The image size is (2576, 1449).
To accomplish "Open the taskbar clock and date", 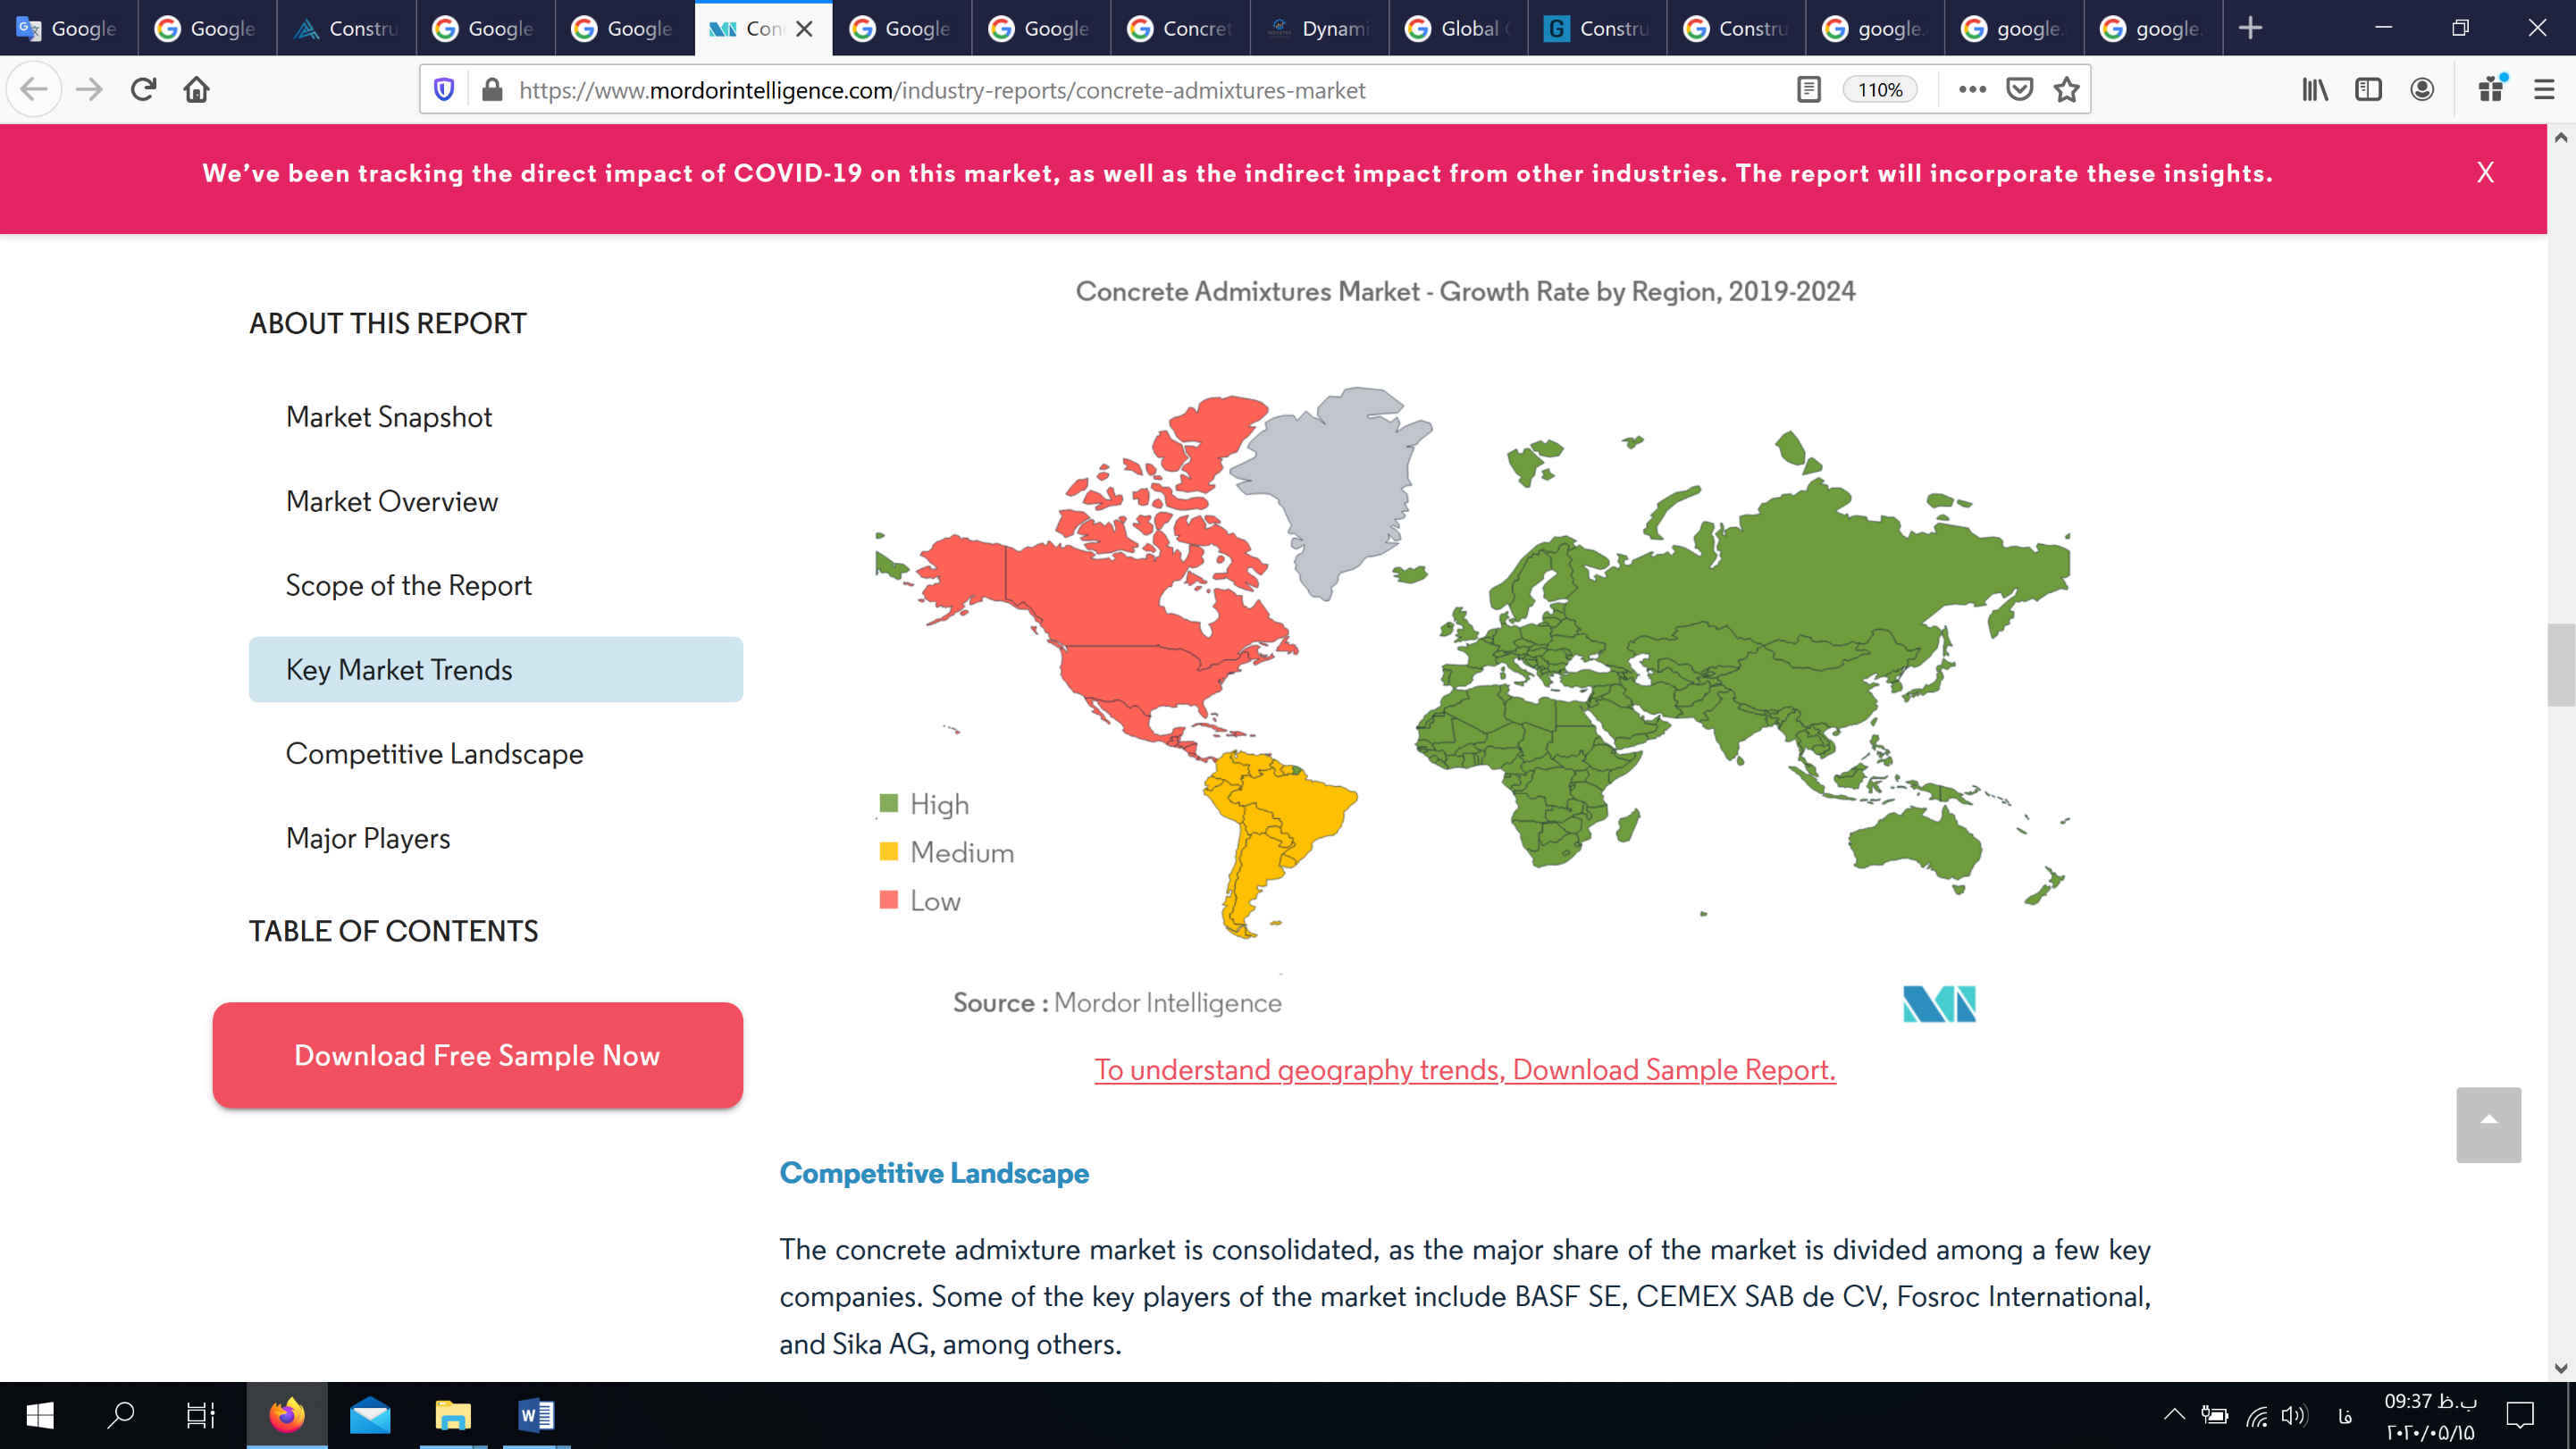I will 2430,1416.
